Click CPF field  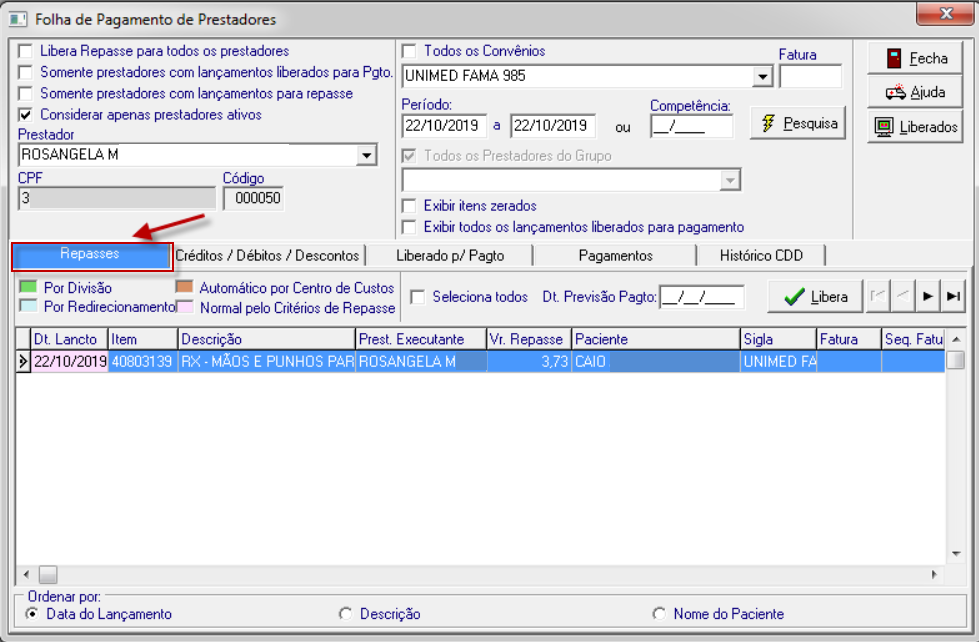[x=117, y=199]
